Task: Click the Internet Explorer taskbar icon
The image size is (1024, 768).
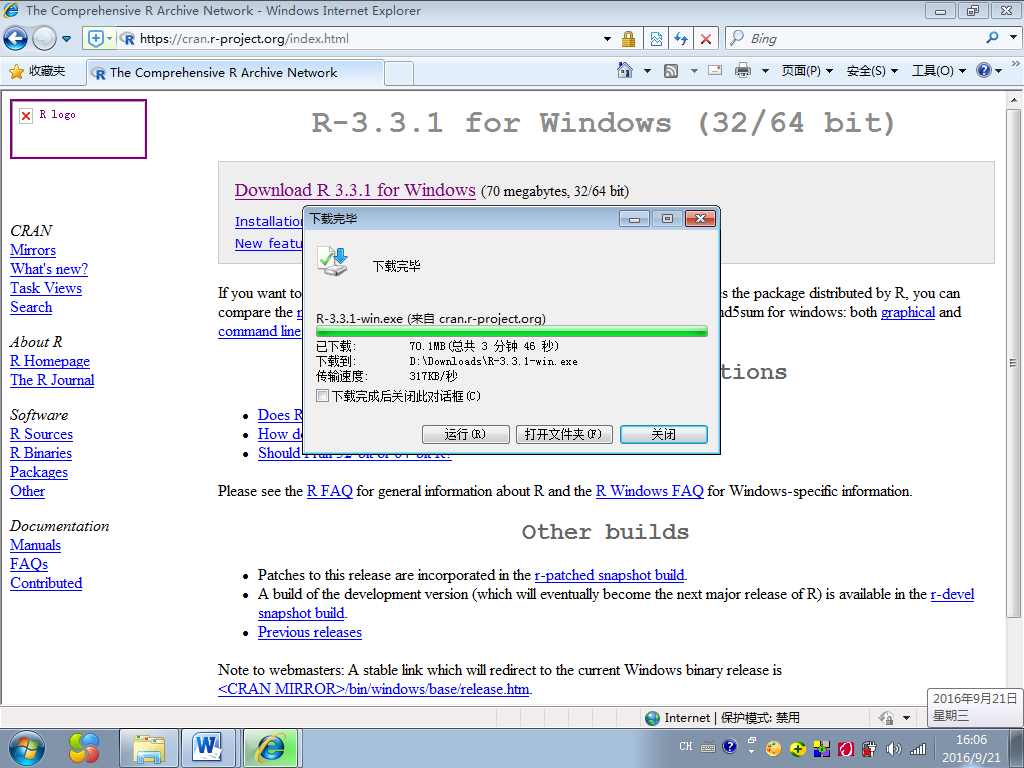Action: click(x=270, y=748)
